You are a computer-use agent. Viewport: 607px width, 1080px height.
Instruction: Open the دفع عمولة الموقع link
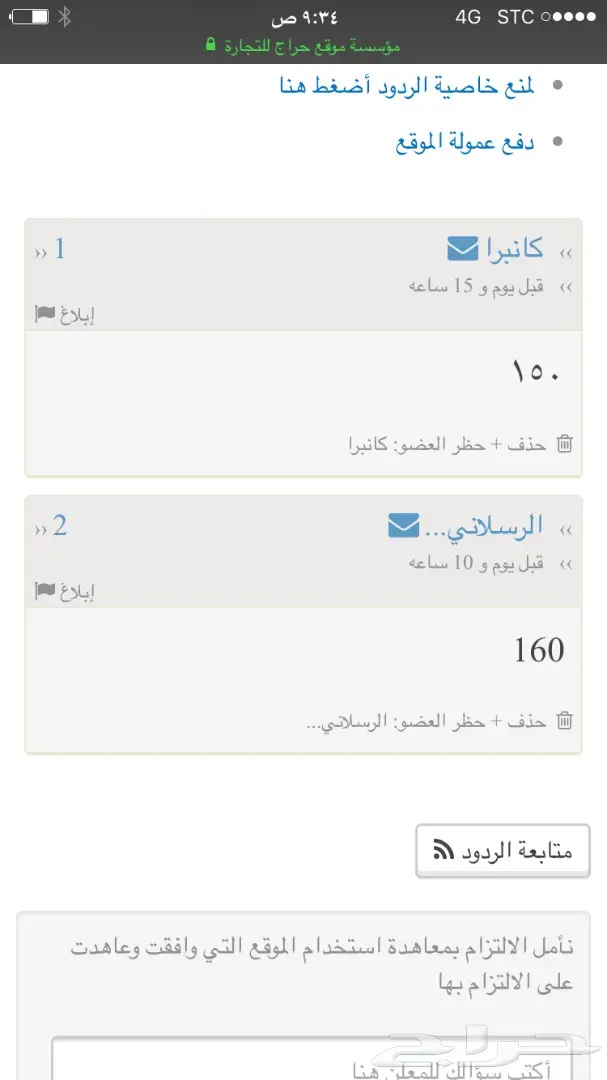pyautogui.click(x=466, y=141)
